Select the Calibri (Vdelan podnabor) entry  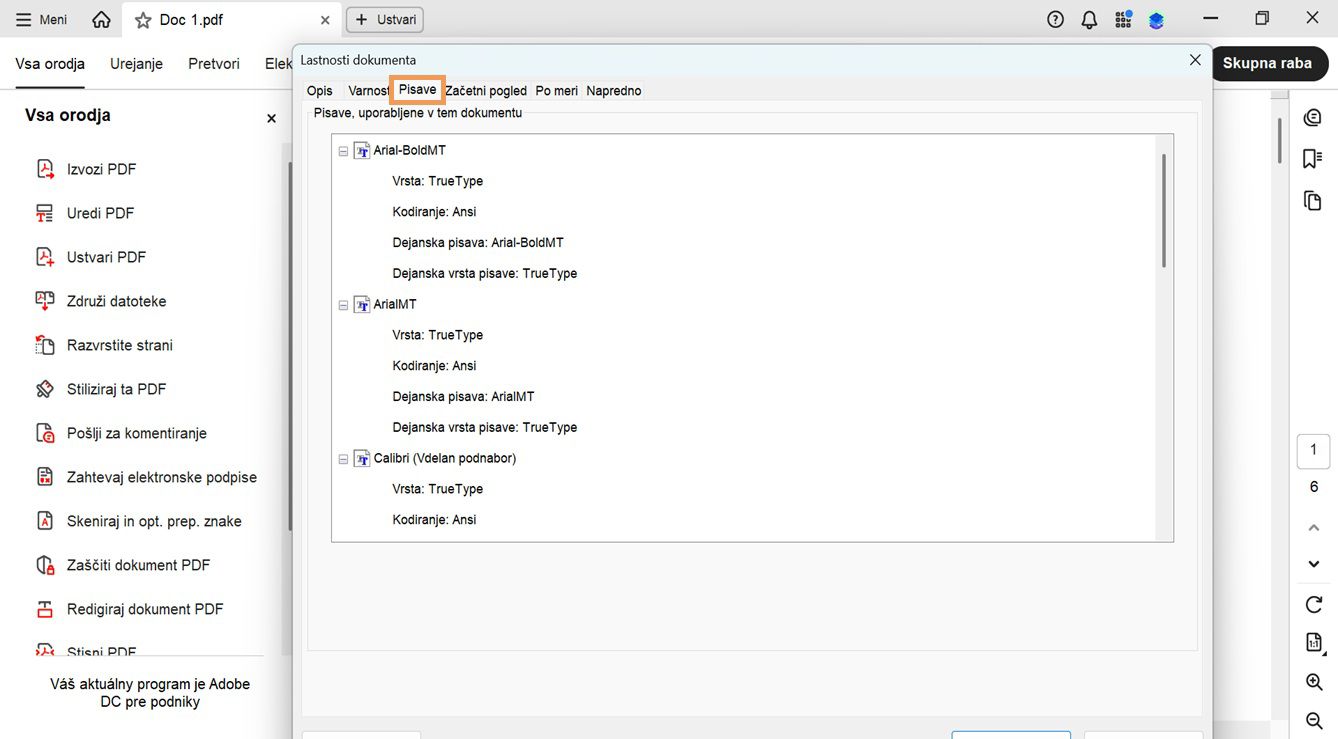pyautogui.click(x=445, y=459)
